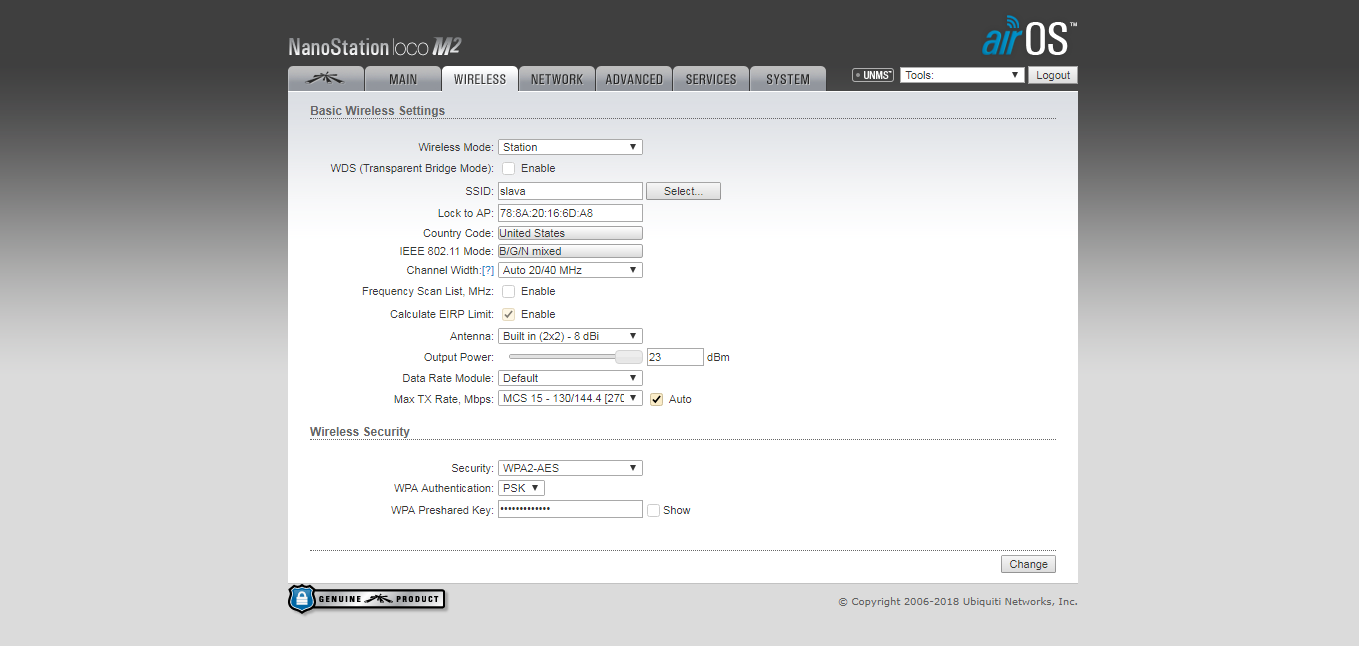1359x646 pixels.
Task: Toggle the Calculate EIRP Limit checkbox
Action: click(509, 314)
